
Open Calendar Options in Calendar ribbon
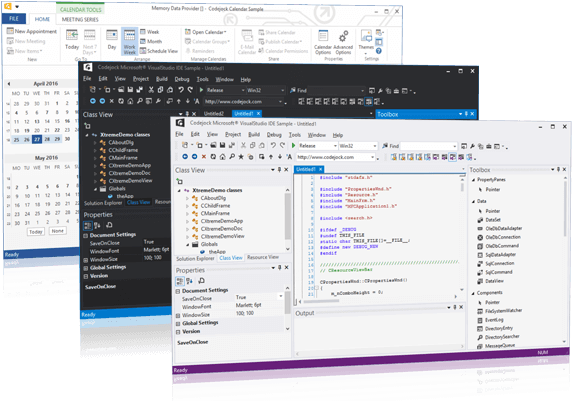[323, 42]
